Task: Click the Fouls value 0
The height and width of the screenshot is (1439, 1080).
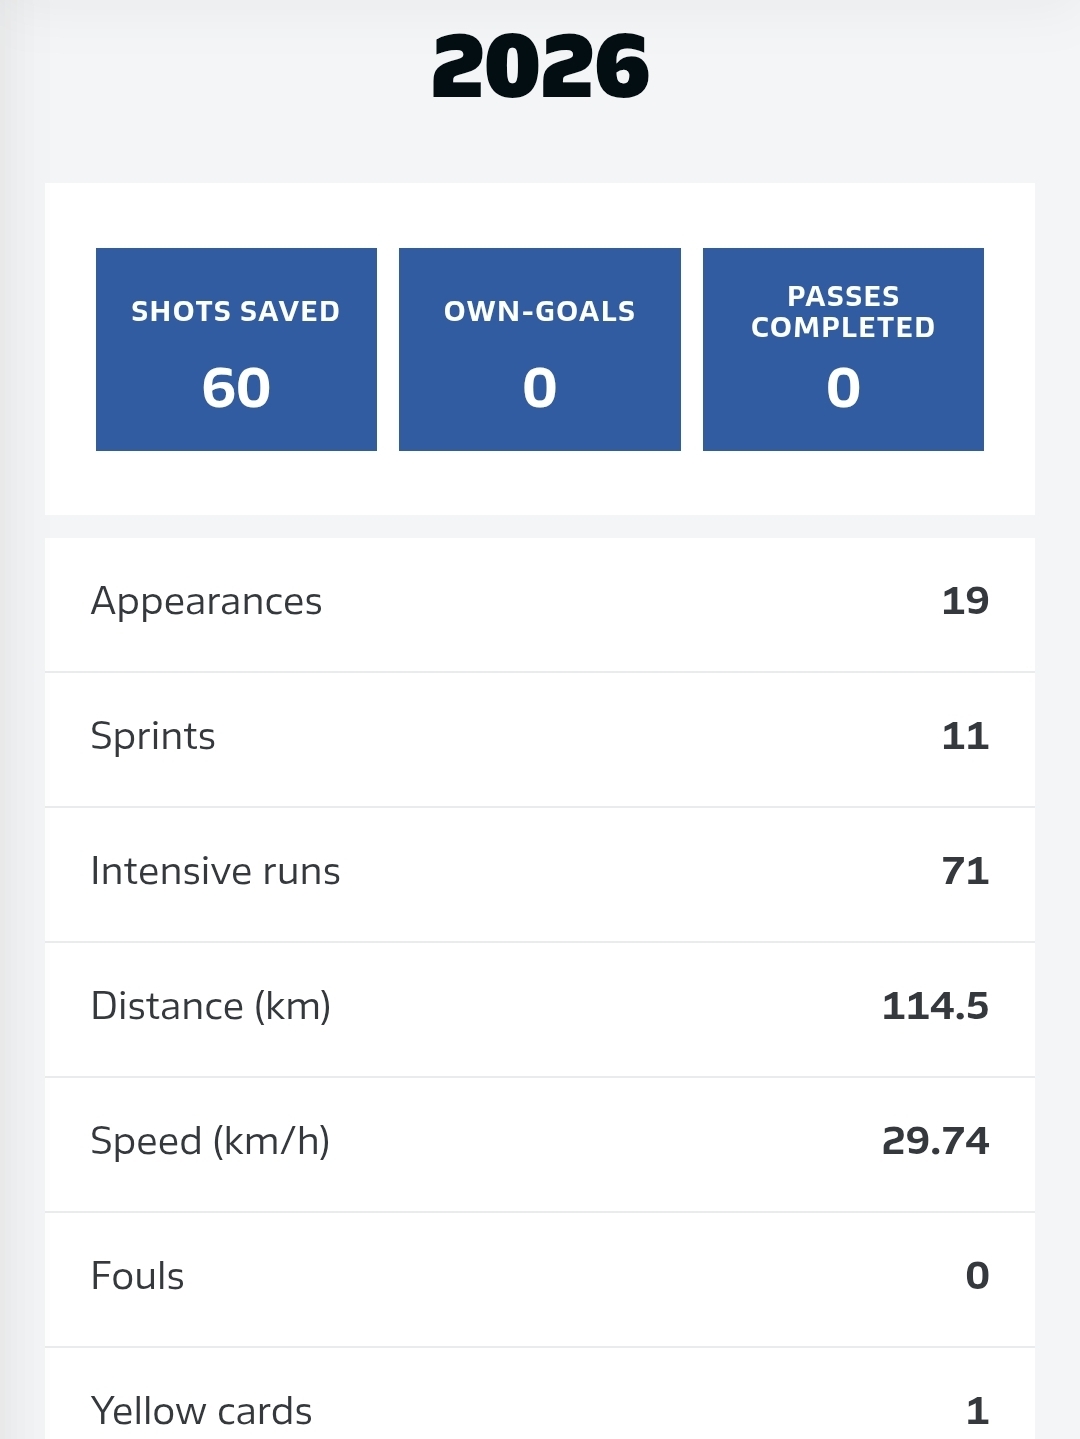Action: [977, 1276]
